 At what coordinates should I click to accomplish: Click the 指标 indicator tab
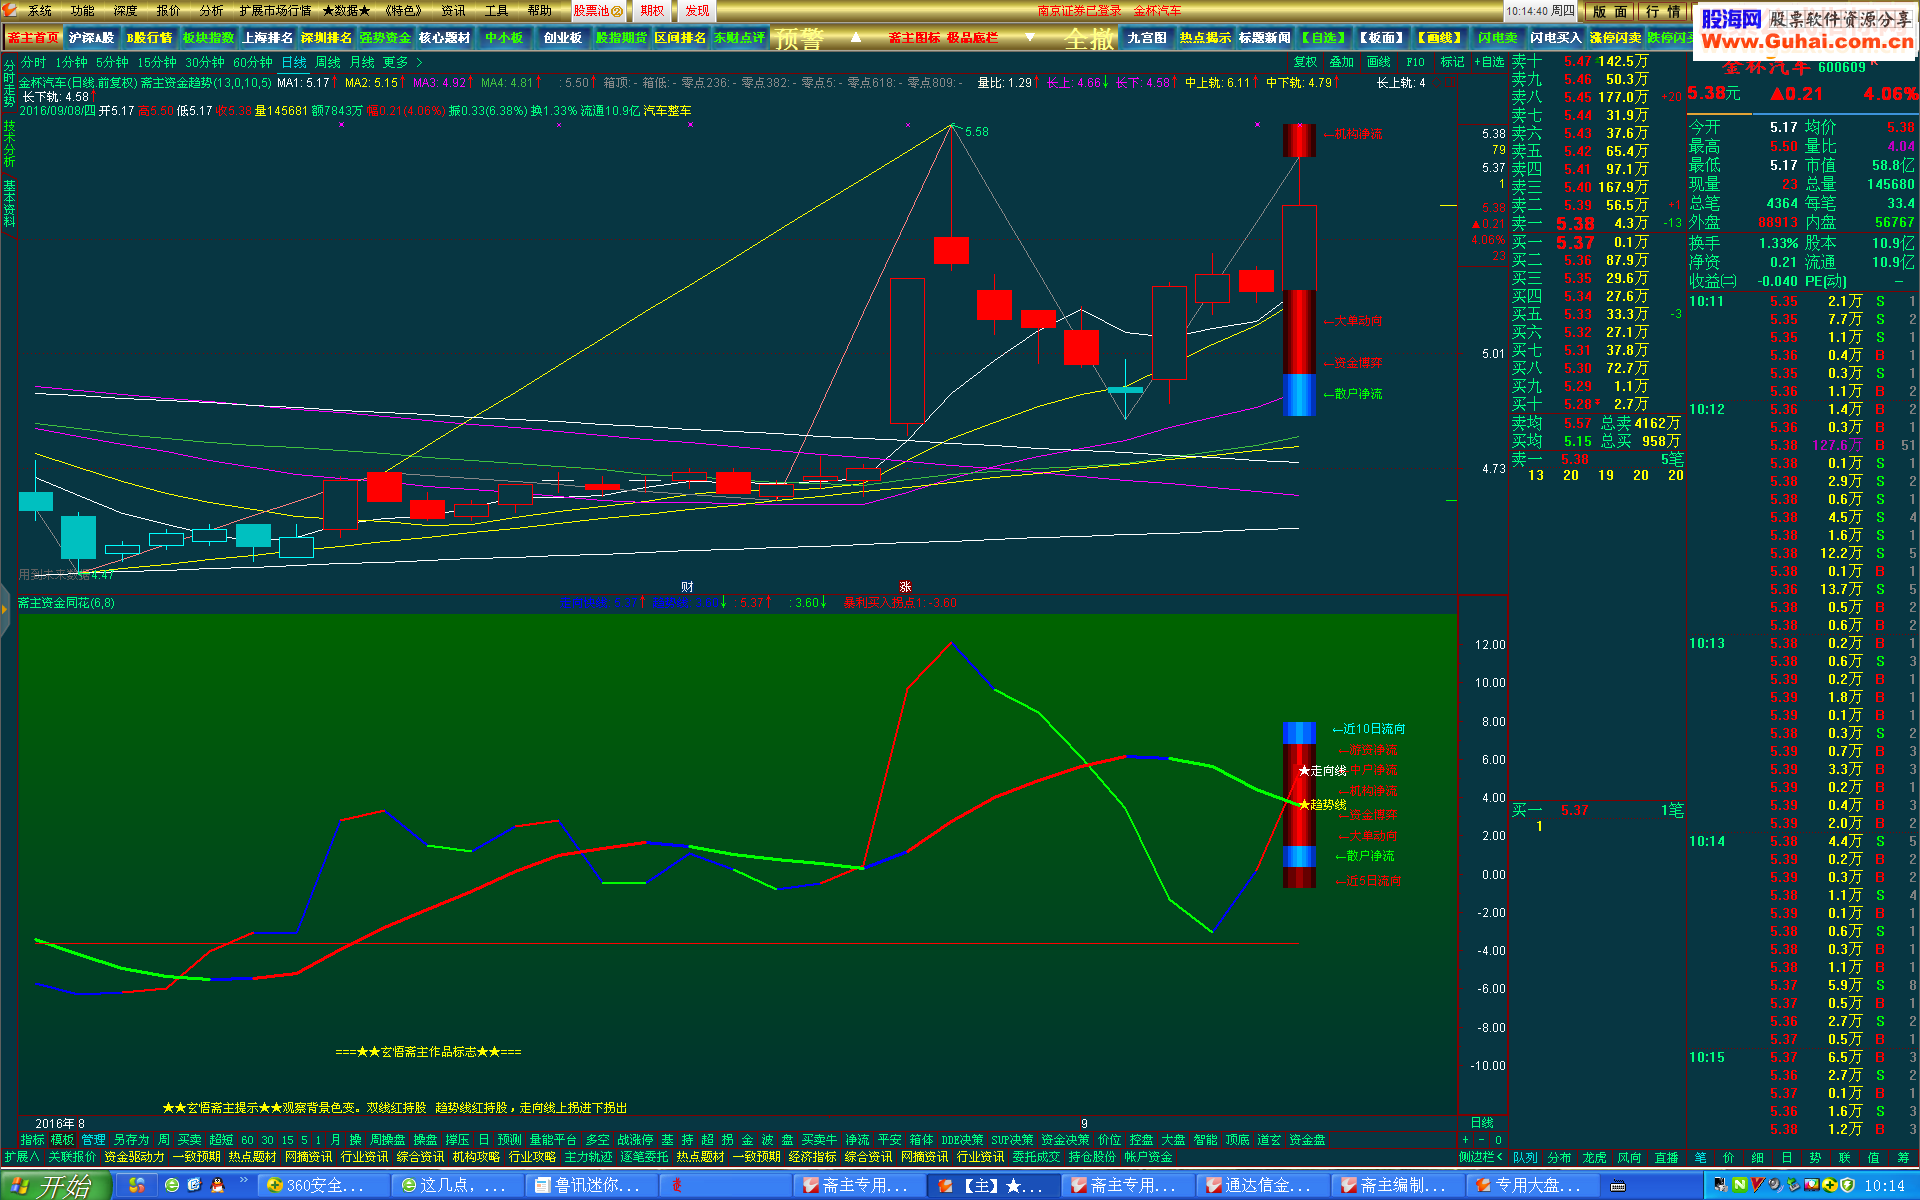(33, 1140)
